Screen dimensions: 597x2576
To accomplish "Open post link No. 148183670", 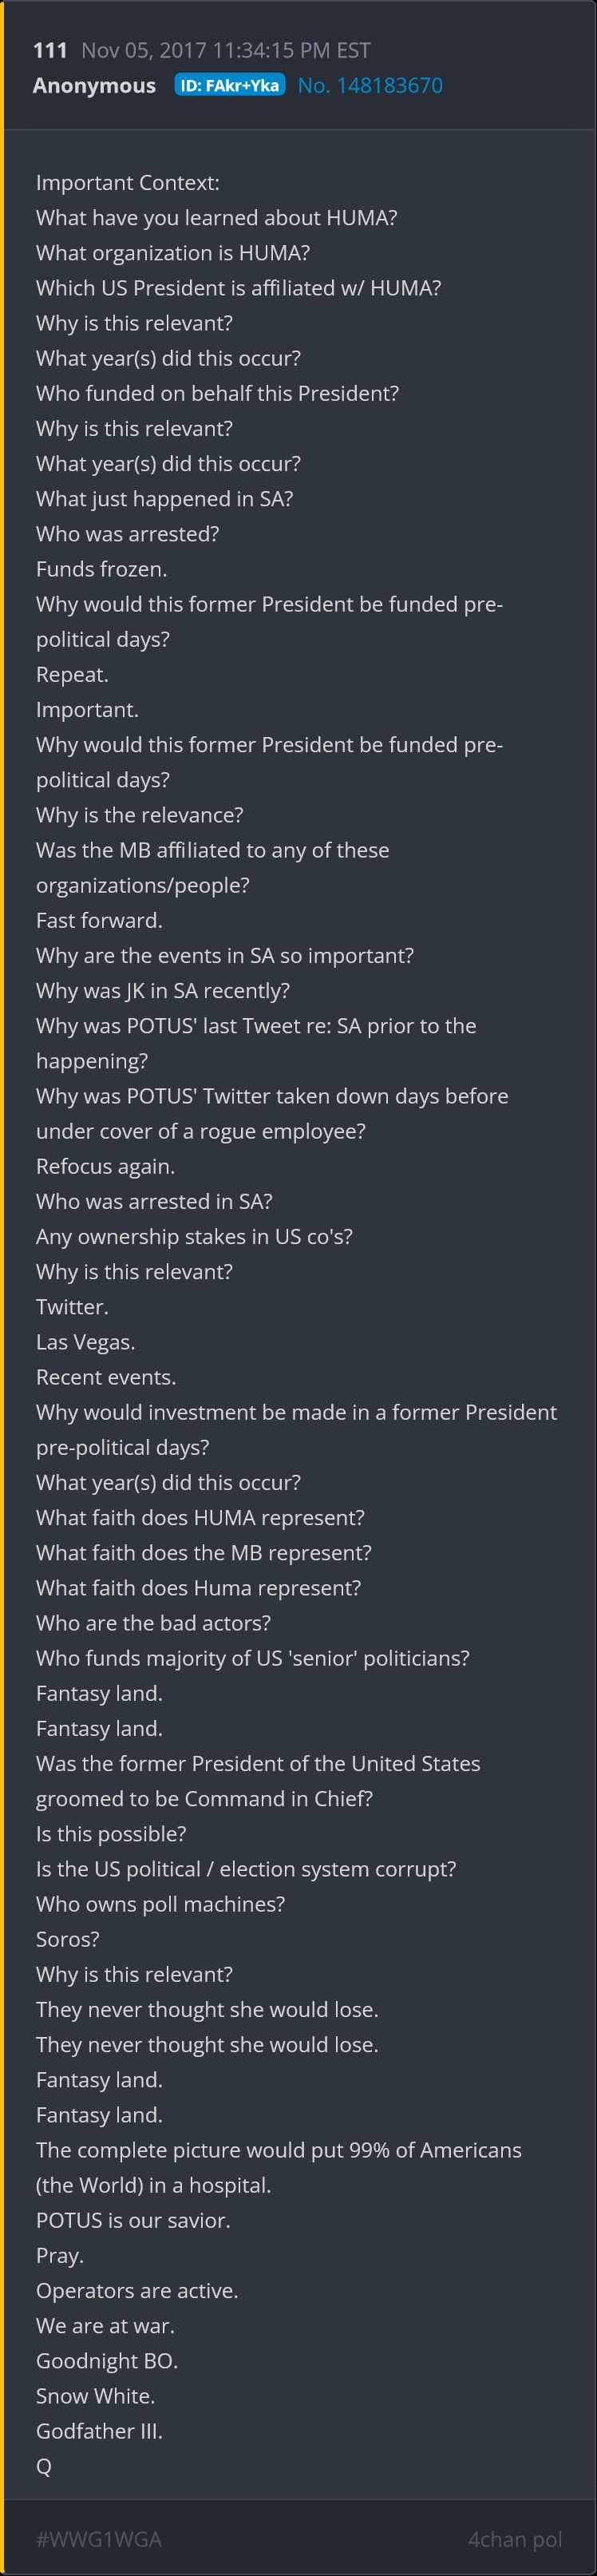I will 370,86.
